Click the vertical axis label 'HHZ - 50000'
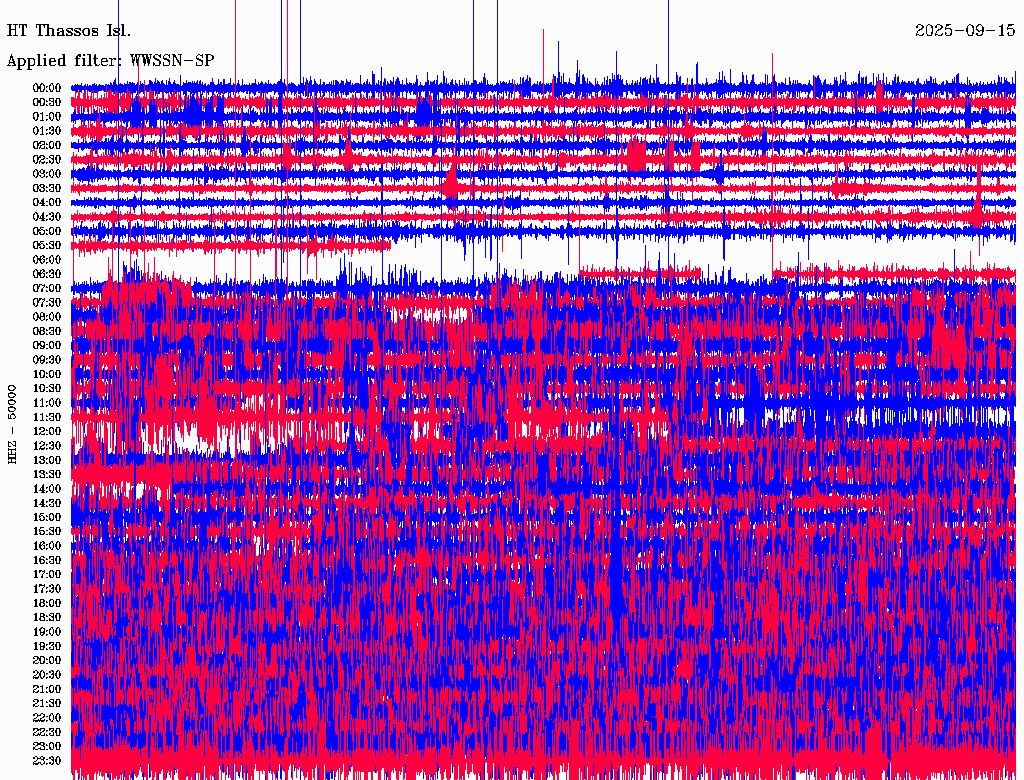The image size is (1024, 780). pyautogui.click(x=12, y=425)
